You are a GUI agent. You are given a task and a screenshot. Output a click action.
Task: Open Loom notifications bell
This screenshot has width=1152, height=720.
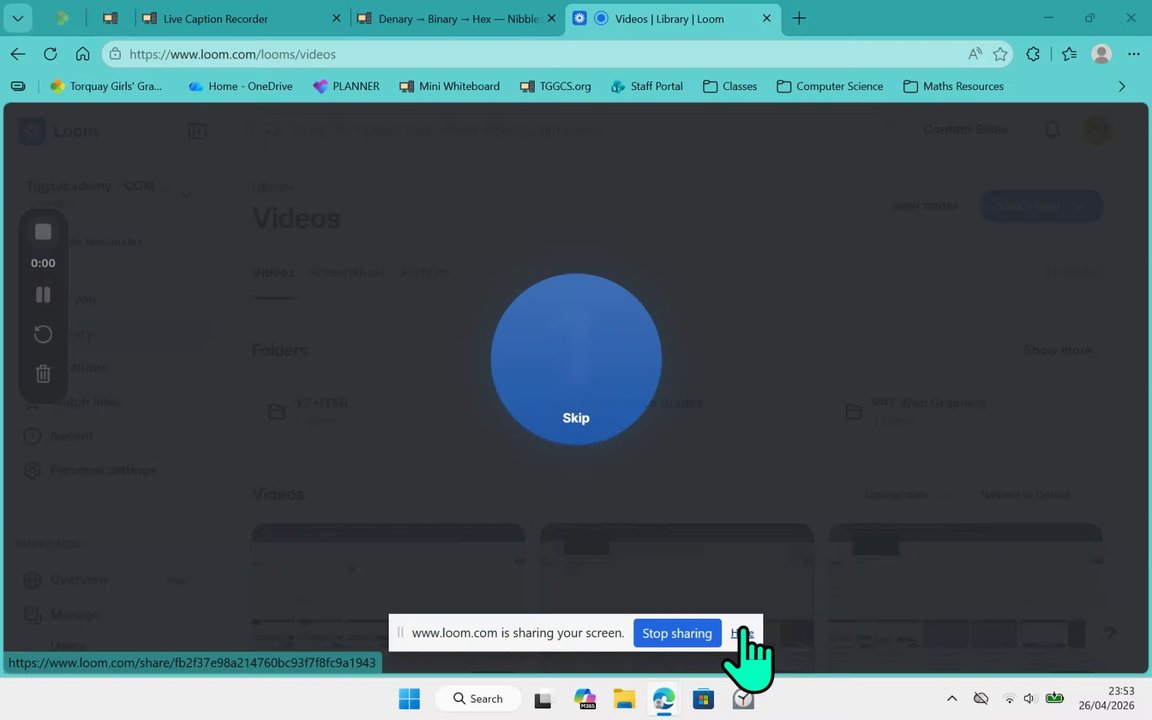tap(1052, 130)
